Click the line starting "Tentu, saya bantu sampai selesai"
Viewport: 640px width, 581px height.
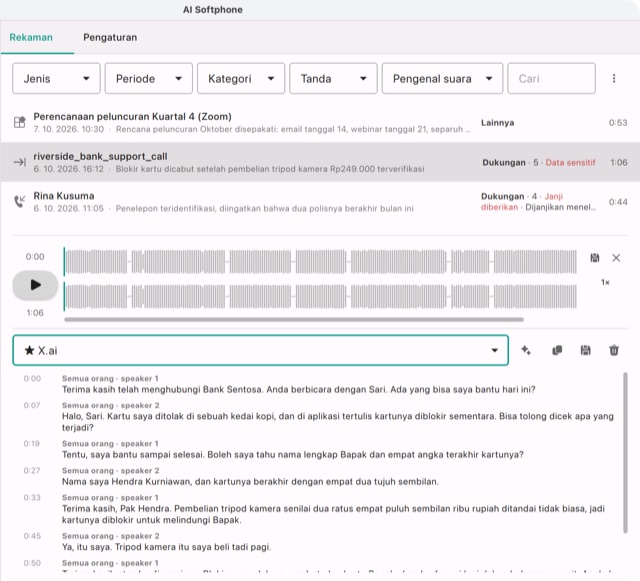tap(293, 455)
